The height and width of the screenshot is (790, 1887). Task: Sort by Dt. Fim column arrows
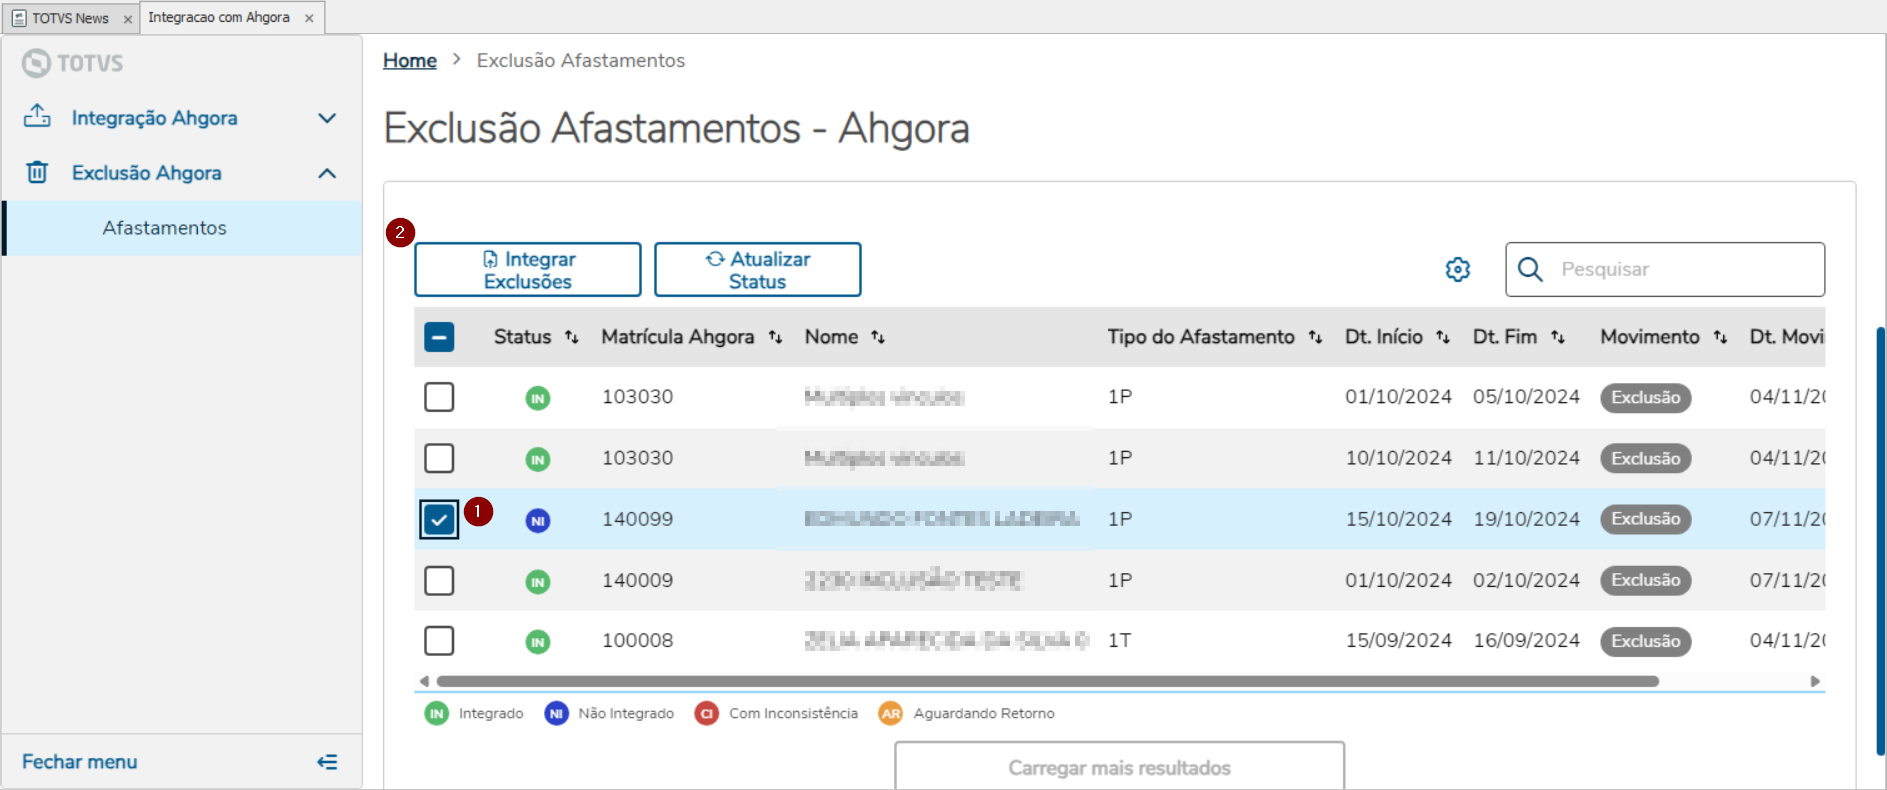click(x=1558, y=337)
